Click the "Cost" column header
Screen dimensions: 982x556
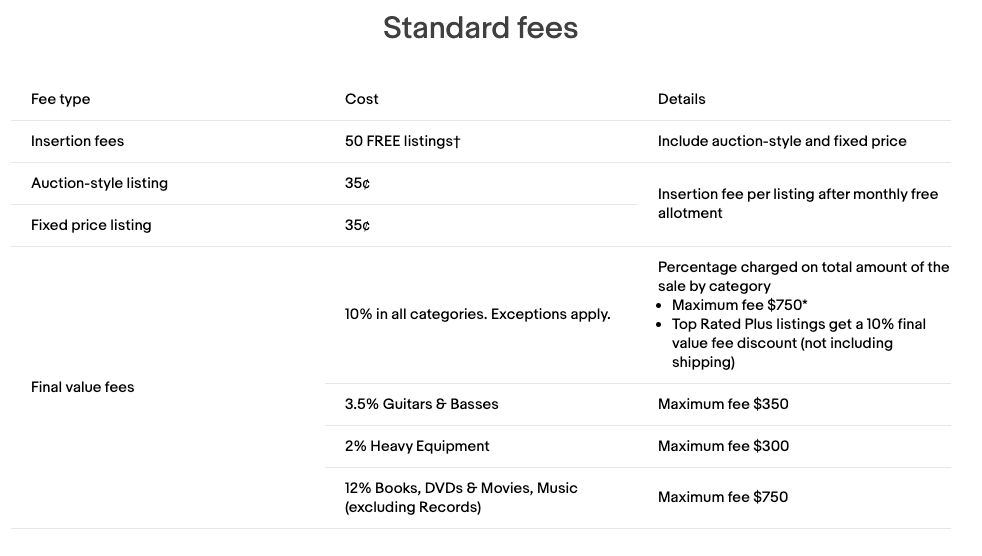pyautogui.click(x=361, y=99)
